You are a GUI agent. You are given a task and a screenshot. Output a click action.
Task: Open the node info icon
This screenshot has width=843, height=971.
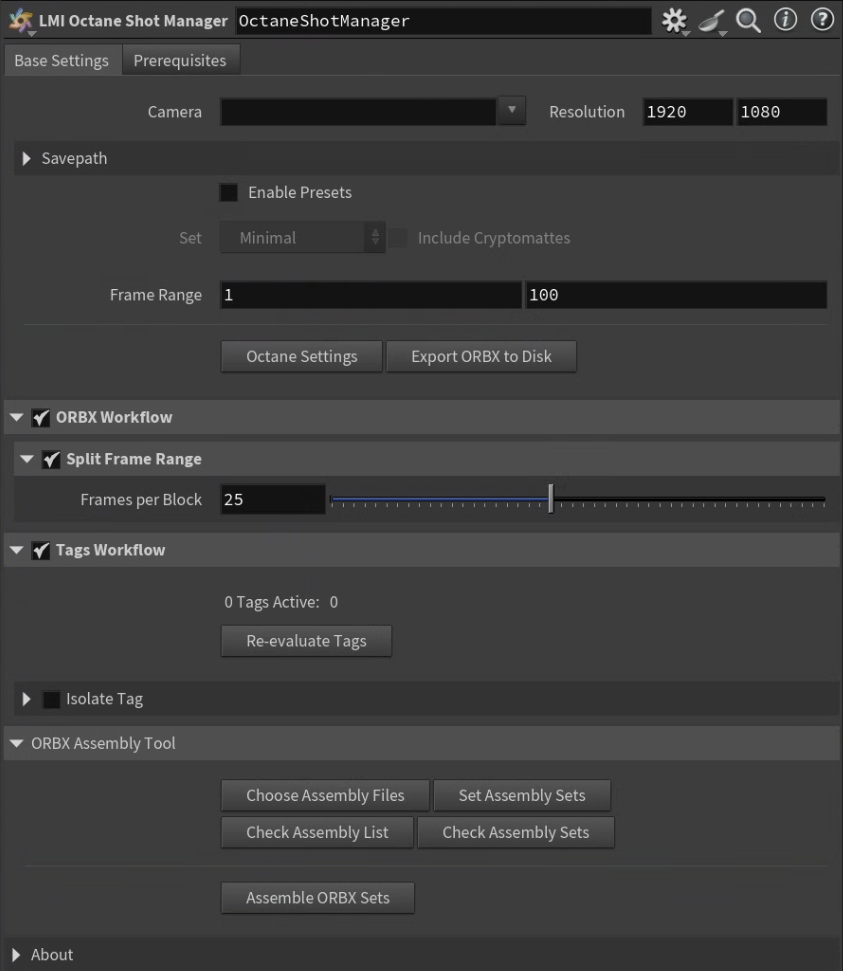[x=785, y=20]
